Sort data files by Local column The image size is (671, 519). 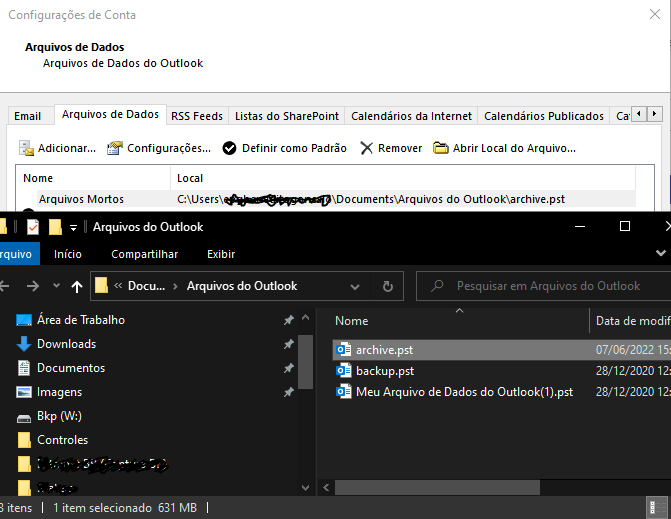[403, 178]
